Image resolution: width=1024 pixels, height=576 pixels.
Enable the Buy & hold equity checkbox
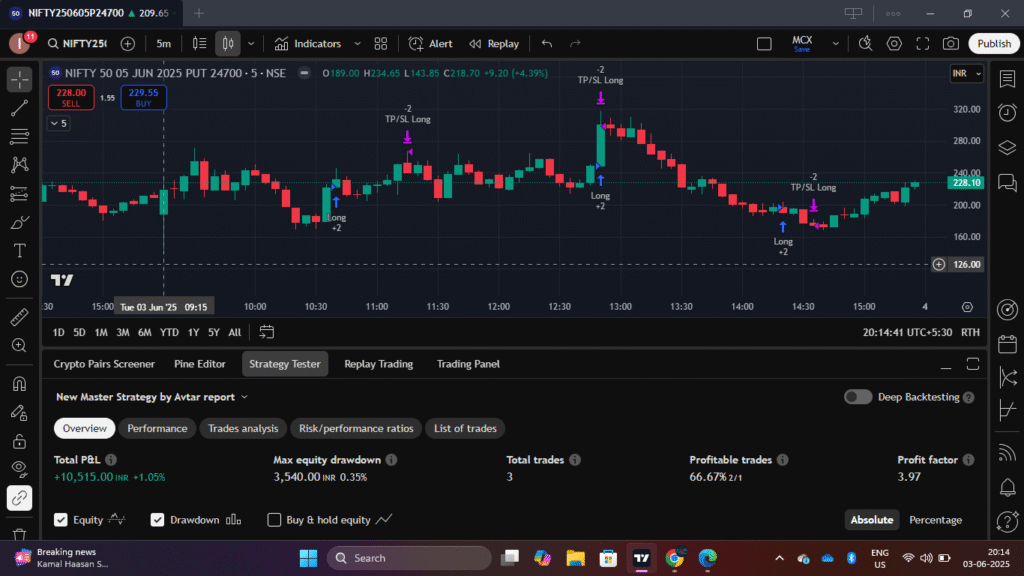point(274,520)
